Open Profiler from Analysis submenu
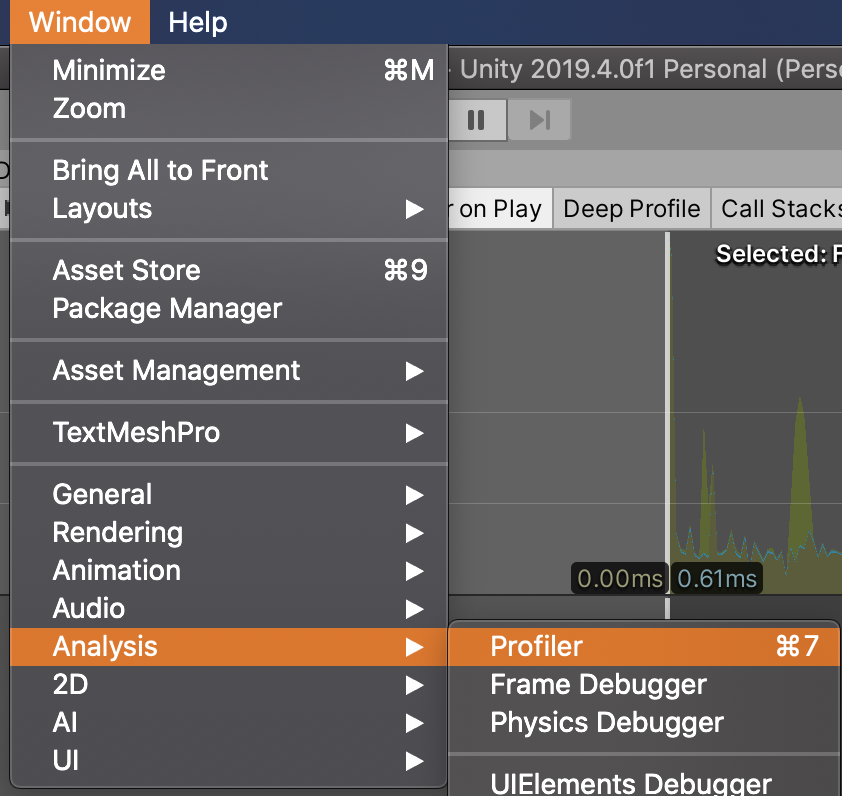This screenshot has width=842, height=796. (644, 647)
